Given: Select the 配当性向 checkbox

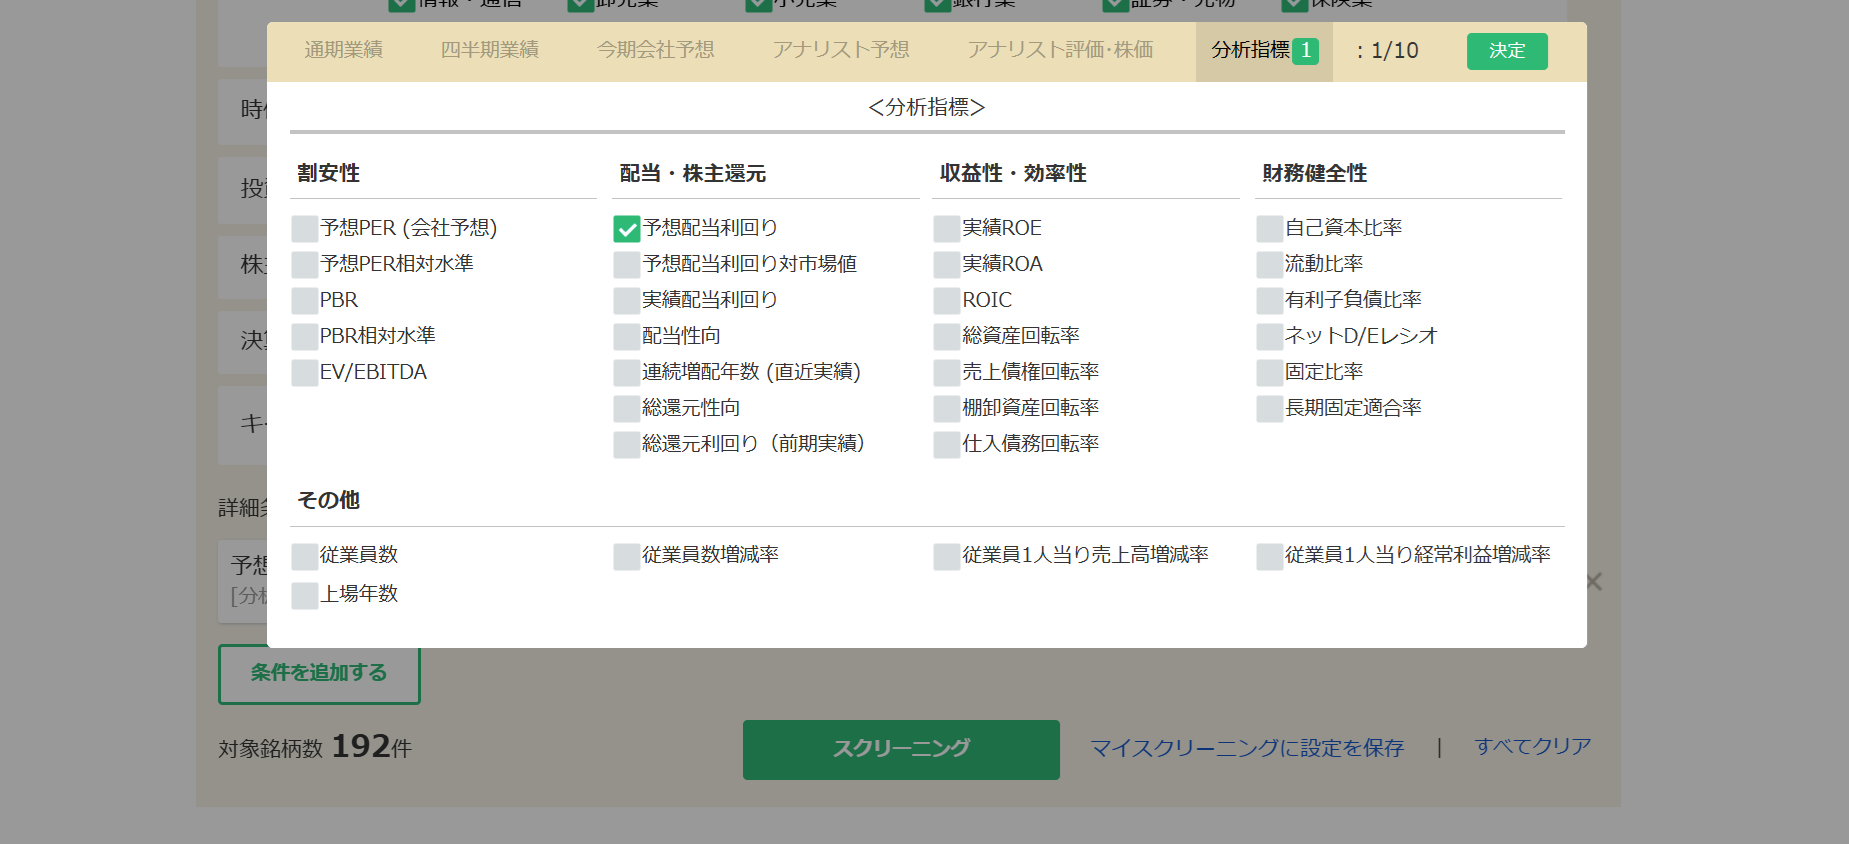Looking at the screenshot, I should pos(627,337).
